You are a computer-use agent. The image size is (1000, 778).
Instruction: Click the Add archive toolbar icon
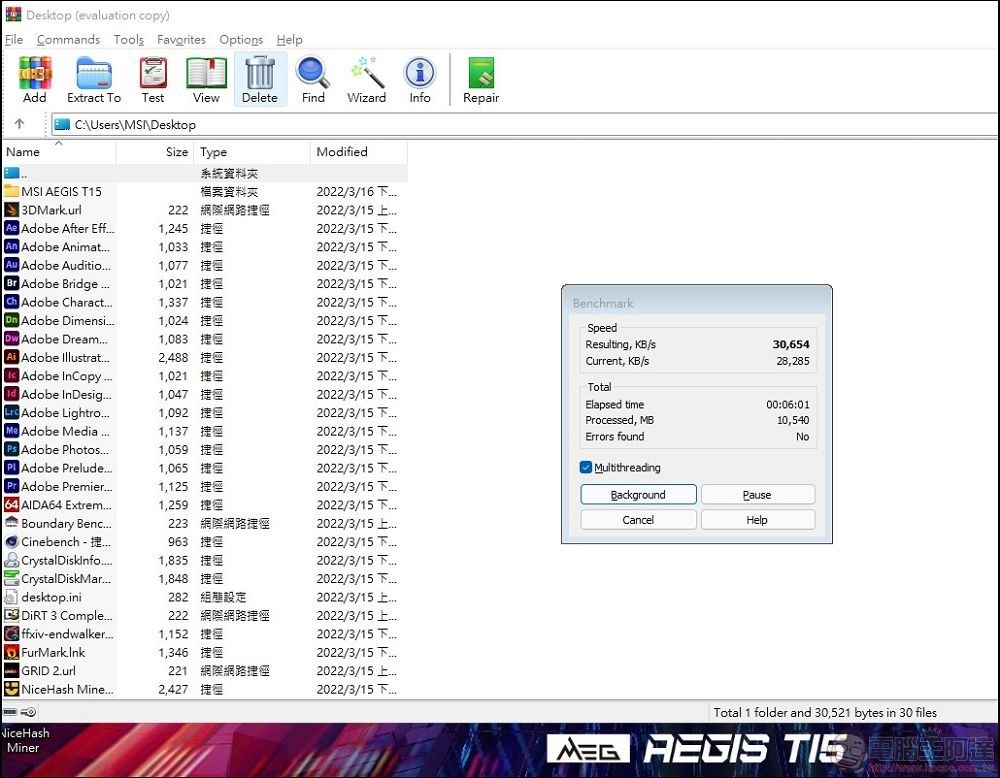pyautogui.click(x=34, y=80)
